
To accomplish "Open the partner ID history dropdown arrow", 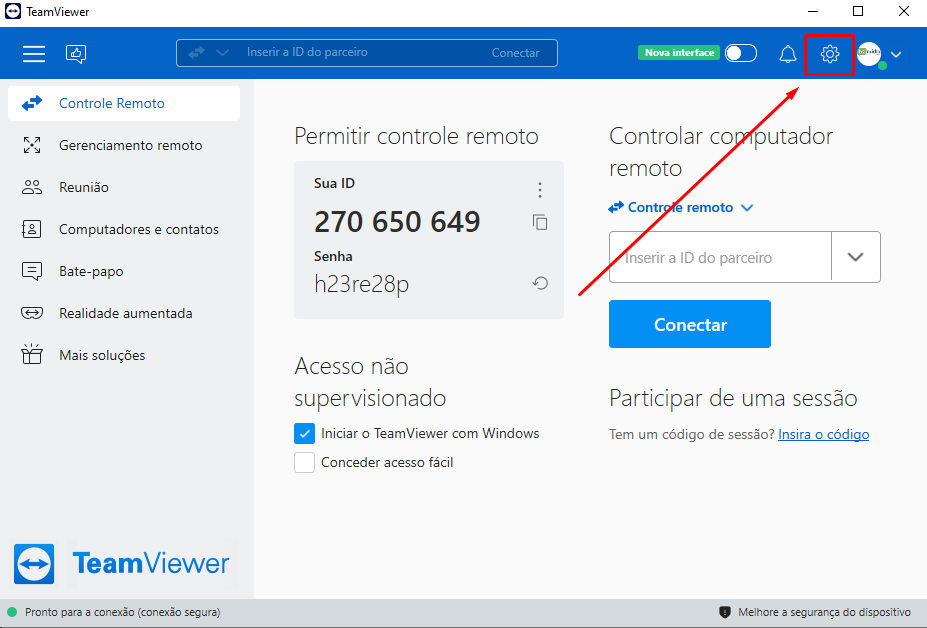I will [x=855, y=257].
